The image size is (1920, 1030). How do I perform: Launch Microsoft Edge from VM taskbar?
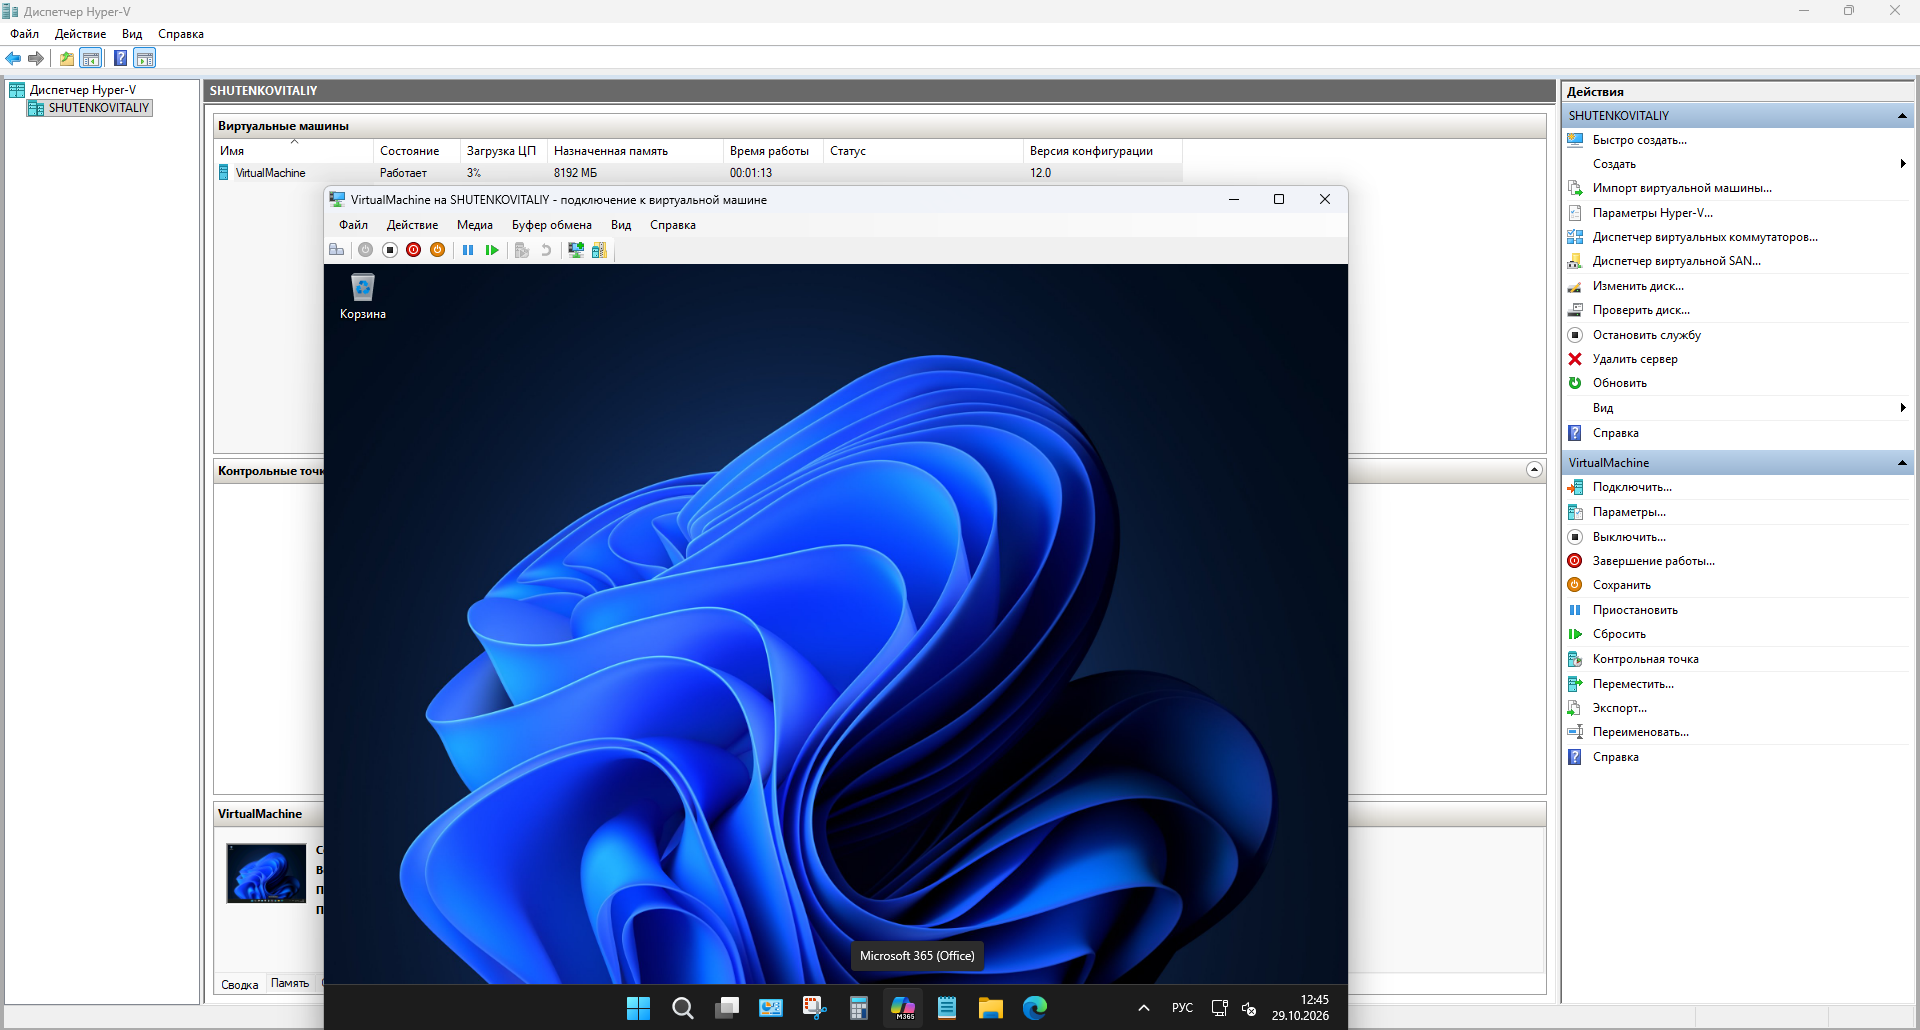(x=1035, y=1008)
